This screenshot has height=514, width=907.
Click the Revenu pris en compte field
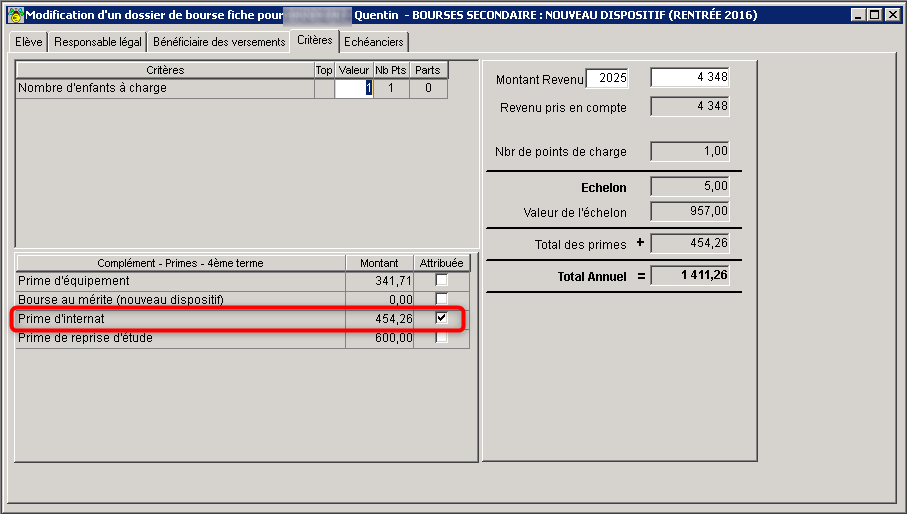[690, 106]
